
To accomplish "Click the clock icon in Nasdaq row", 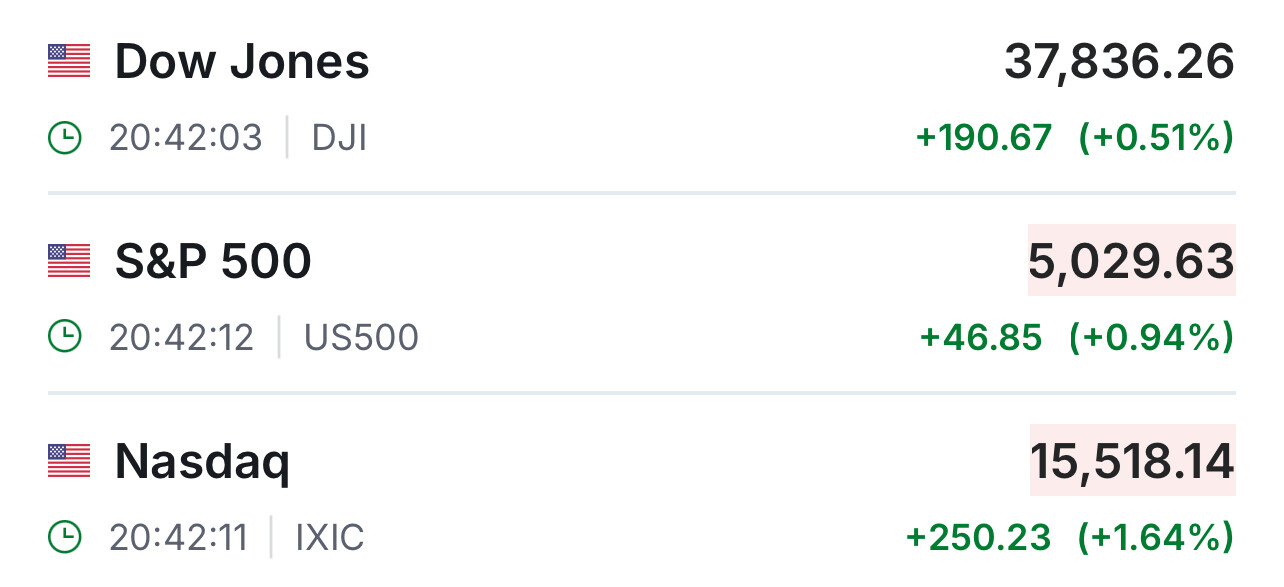I will 65,538.
